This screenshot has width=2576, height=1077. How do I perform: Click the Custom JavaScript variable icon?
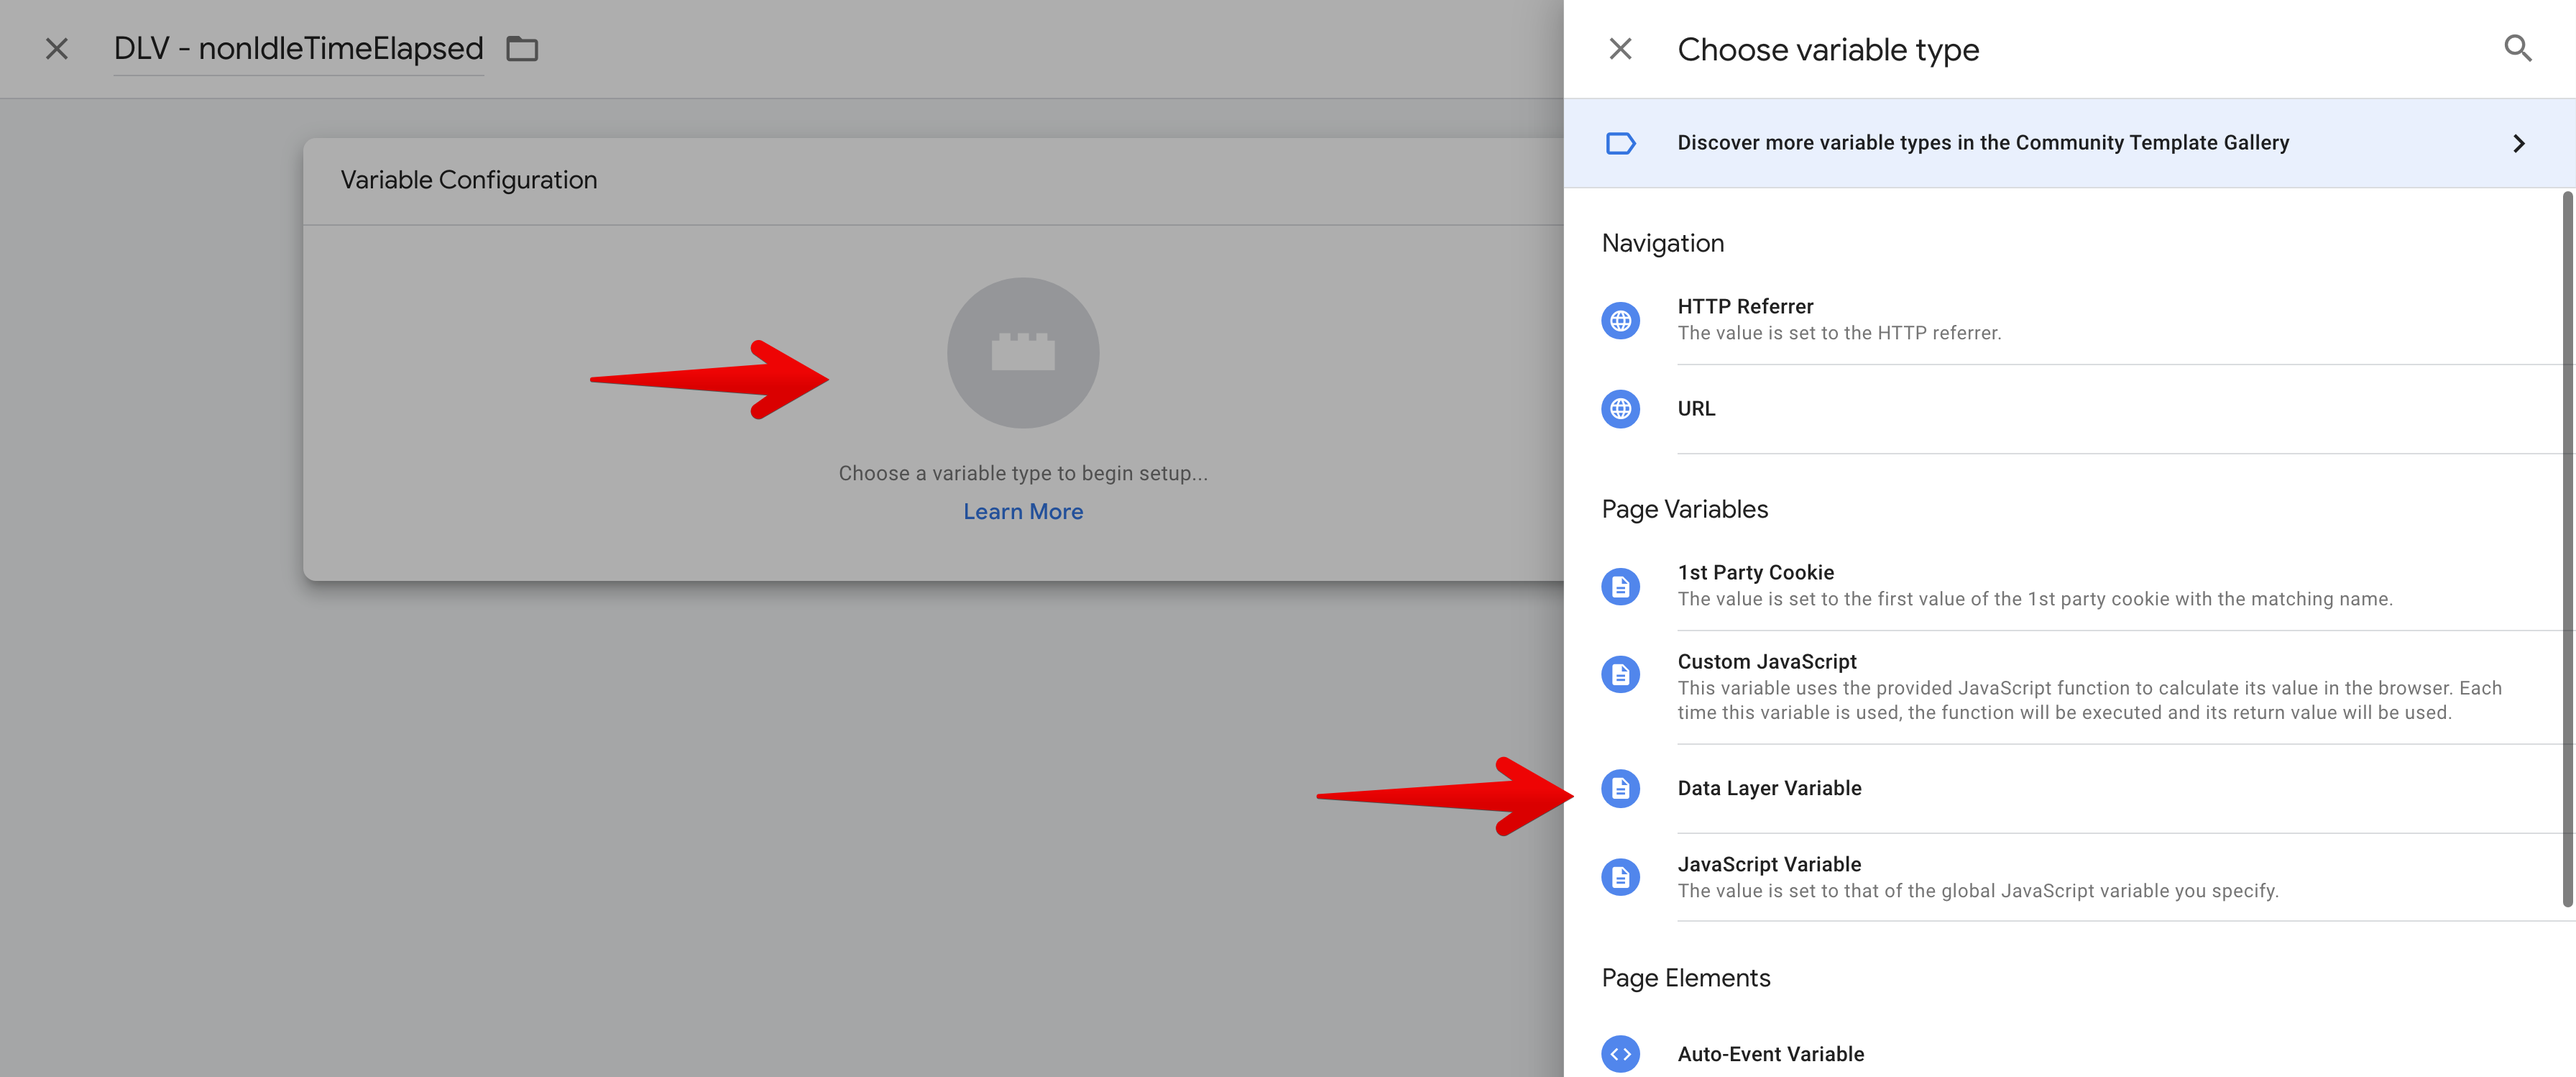click(1620, 674)
